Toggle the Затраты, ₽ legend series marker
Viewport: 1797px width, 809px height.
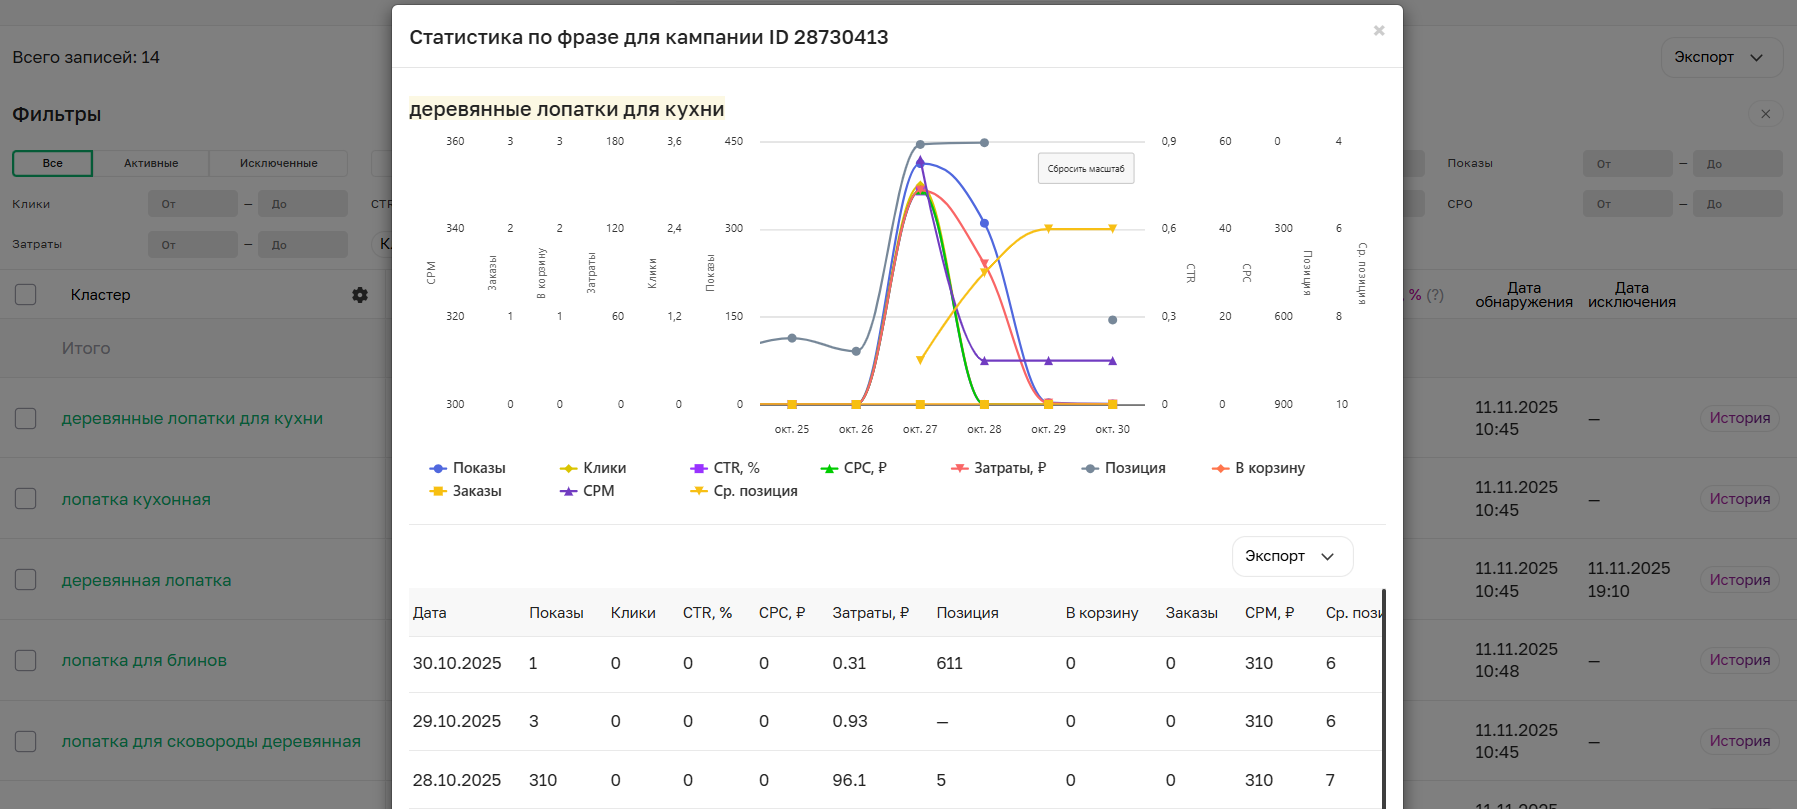point(960,468)
